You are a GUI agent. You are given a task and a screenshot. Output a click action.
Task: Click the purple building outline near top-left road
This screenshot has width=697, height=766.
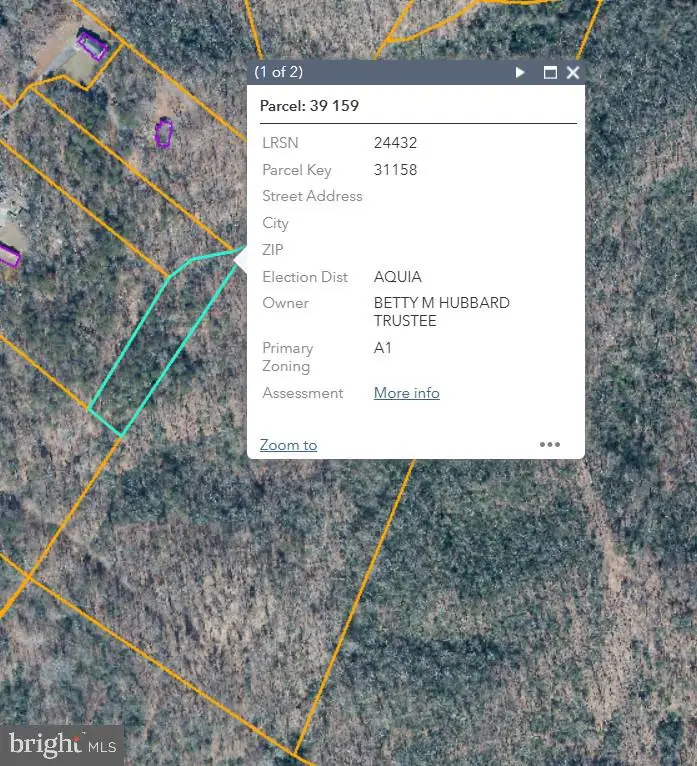[92, 45]
